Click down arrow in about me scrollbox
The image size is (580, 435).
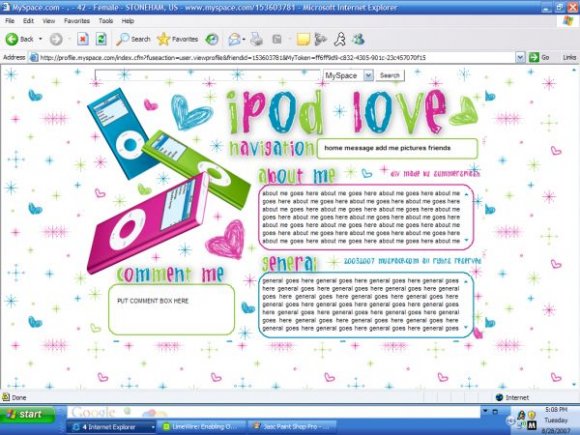tap(466, 240)
